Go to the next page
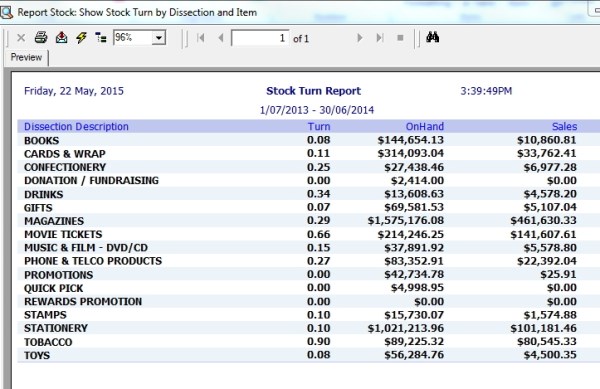 point(359,38)
